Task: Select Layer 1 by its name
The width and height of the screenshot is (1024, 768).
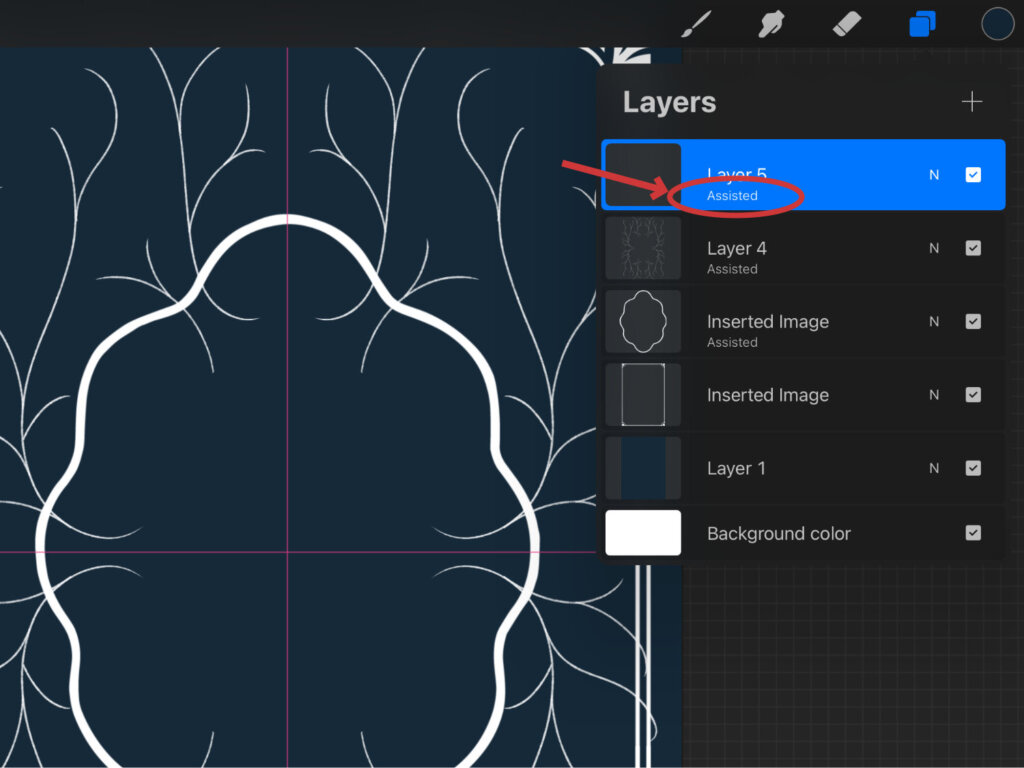Action: (736, 468)
